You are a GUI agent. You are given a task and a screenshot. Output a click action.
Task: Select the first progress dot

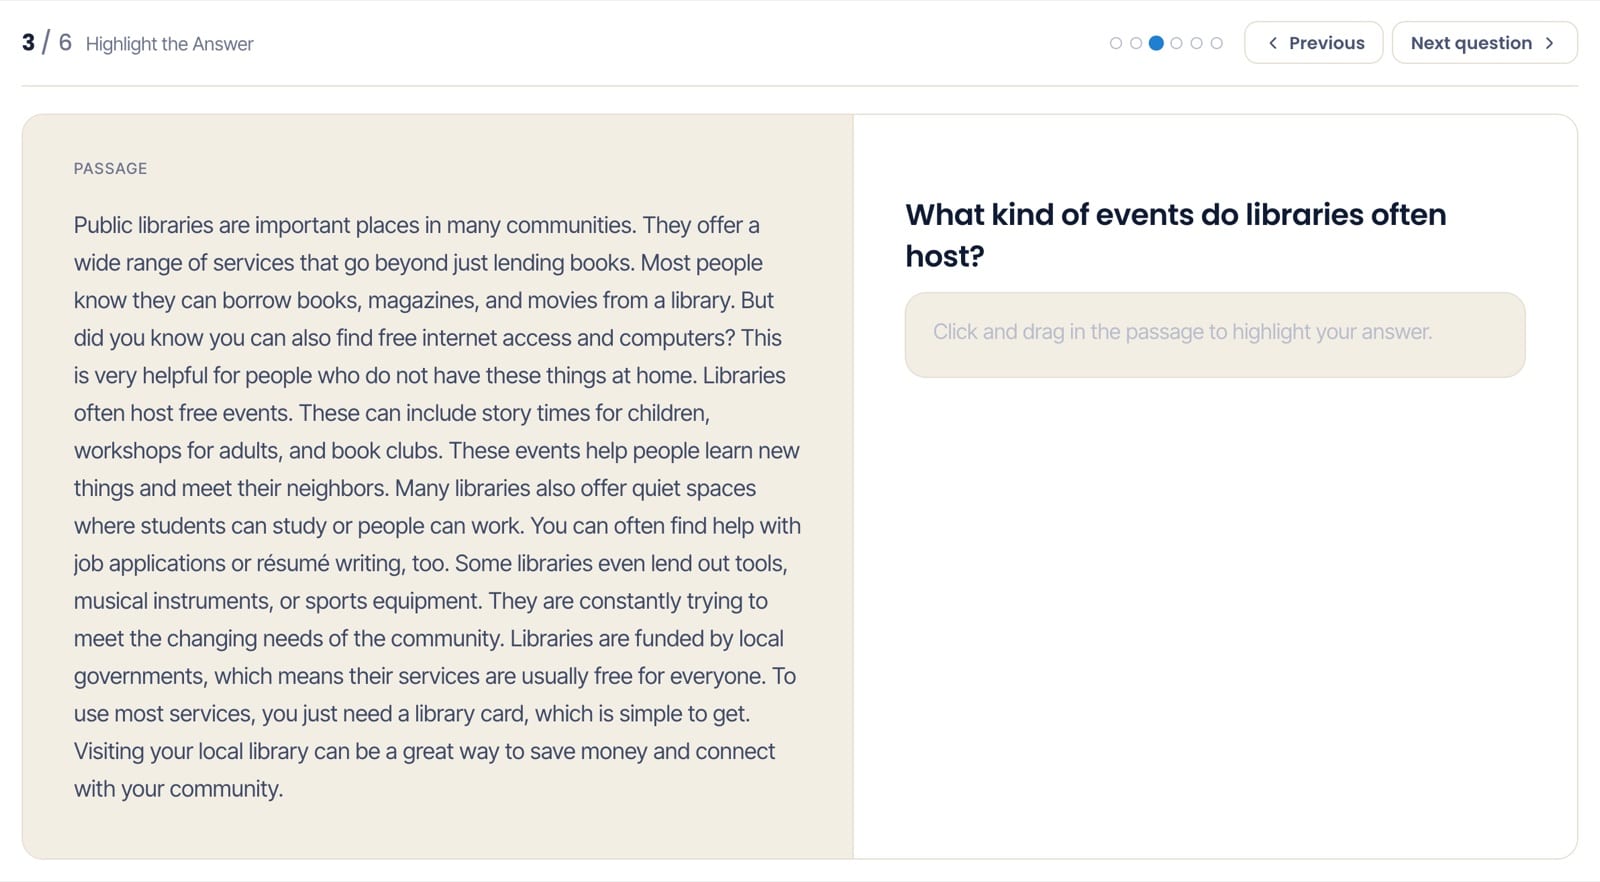tap(1116, 43)
